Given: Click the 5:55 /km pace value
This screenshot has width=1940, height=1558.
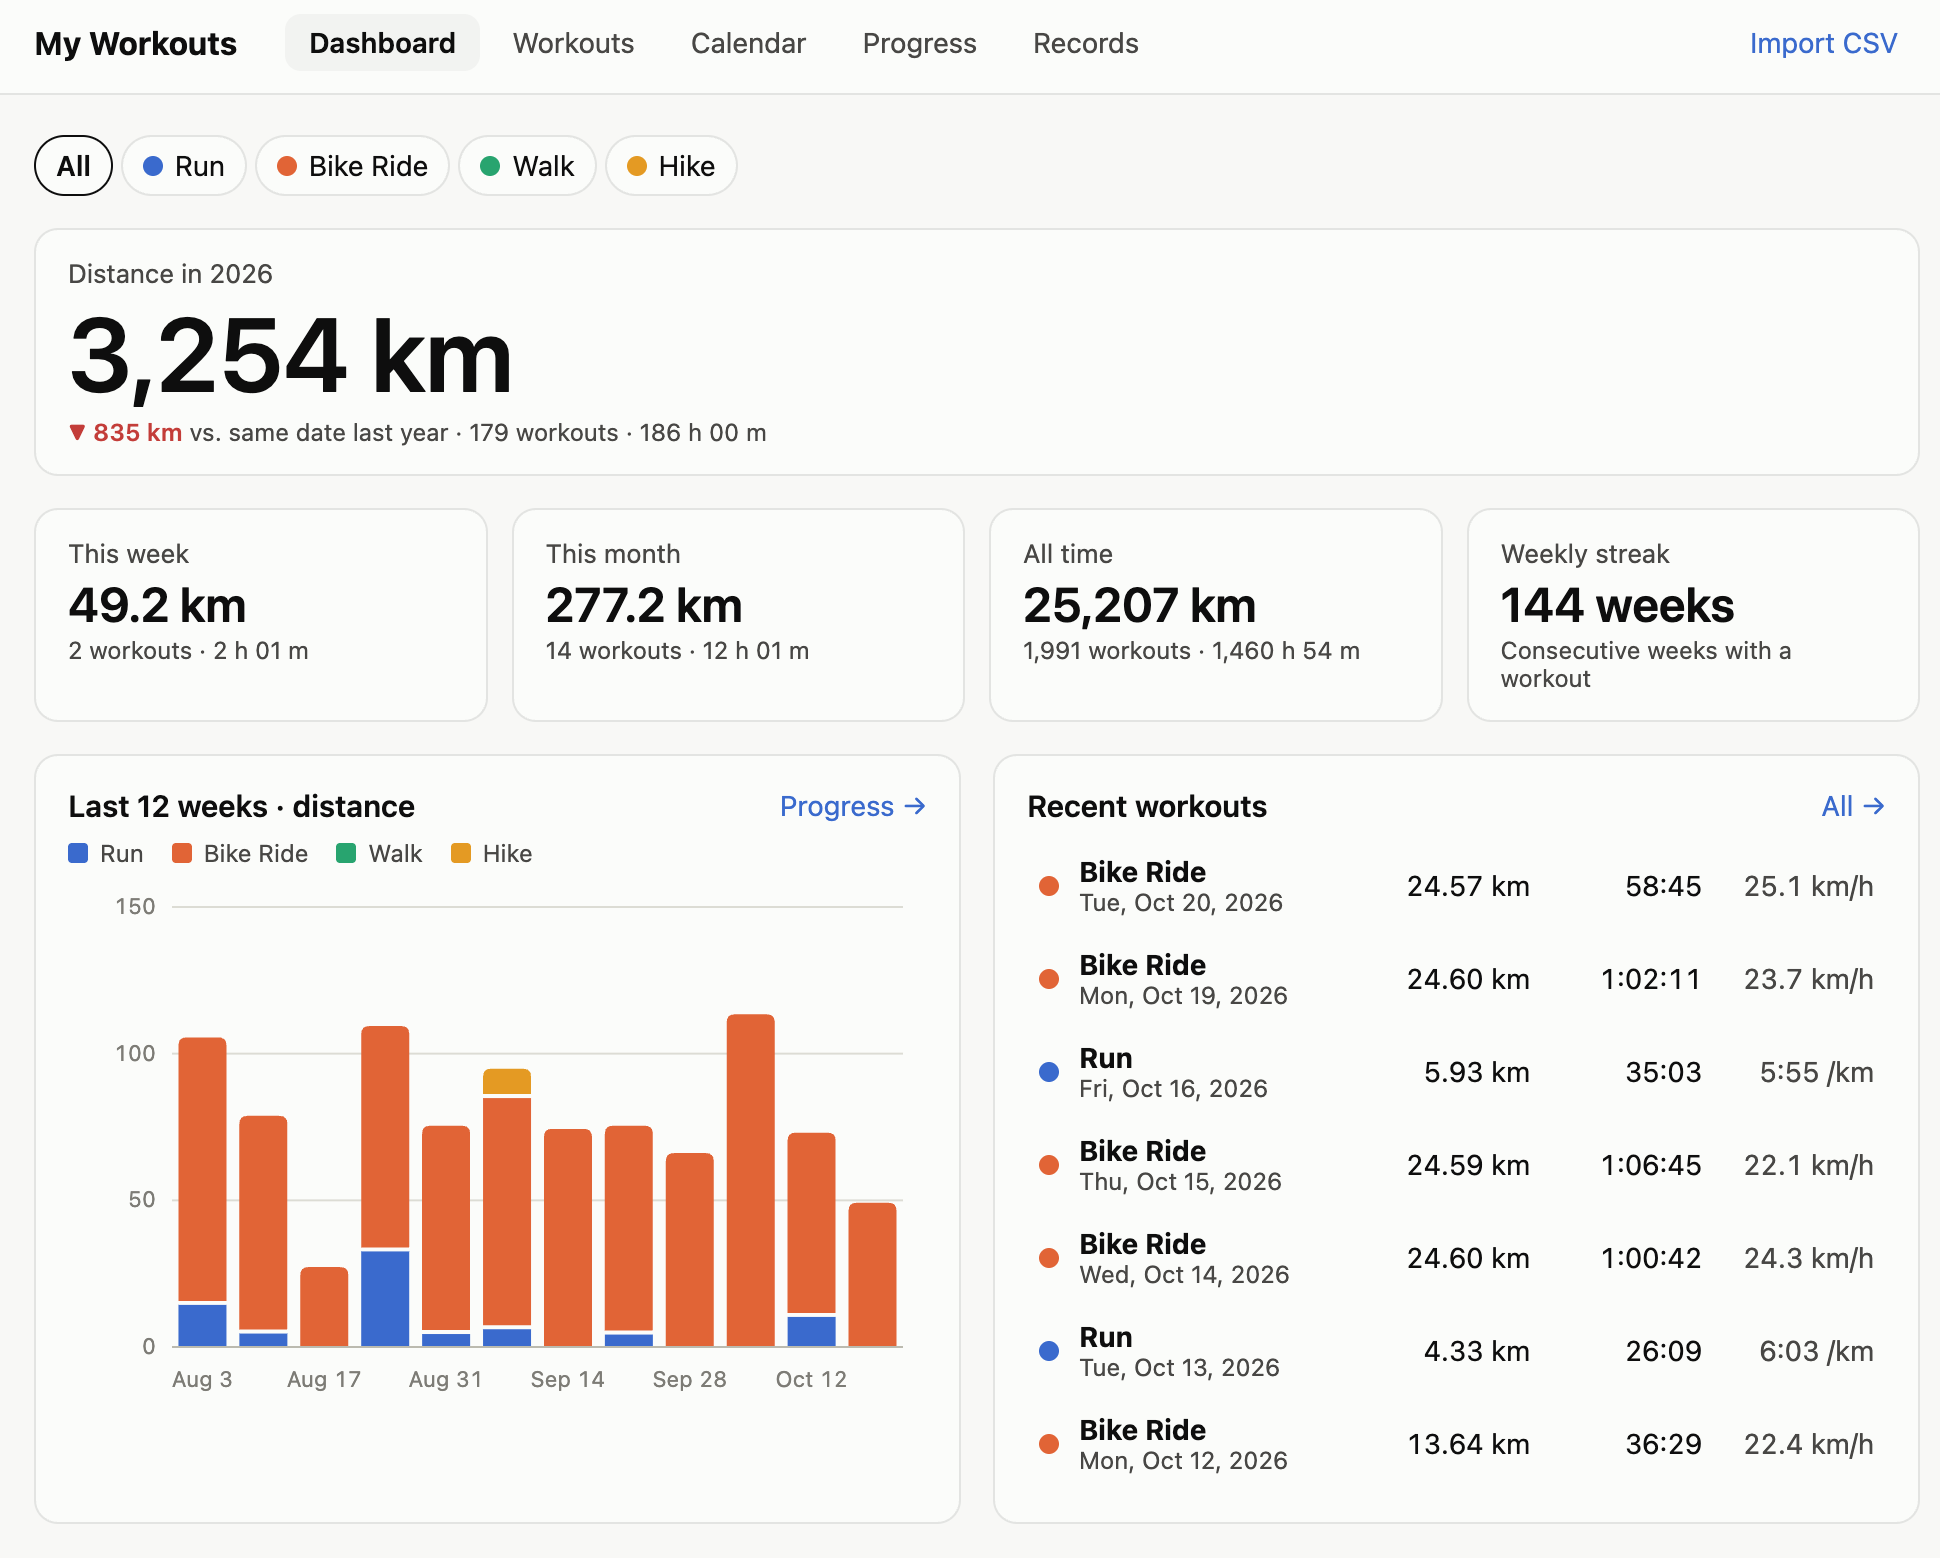Looking at the screenshot, I should pos(1816,1073).
